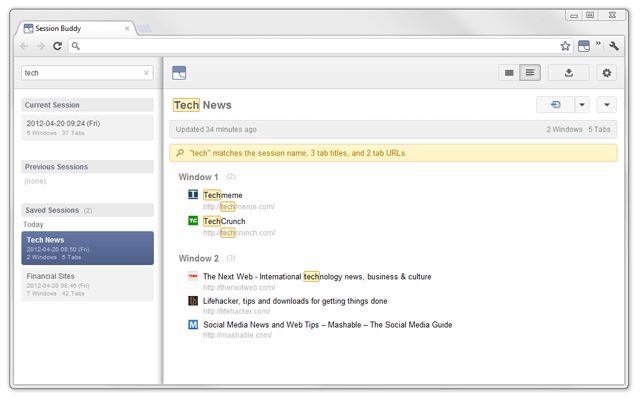This screenshot has height=400, width=640.
Task: Click the tech search input field
Action: [x=82, y=73]
